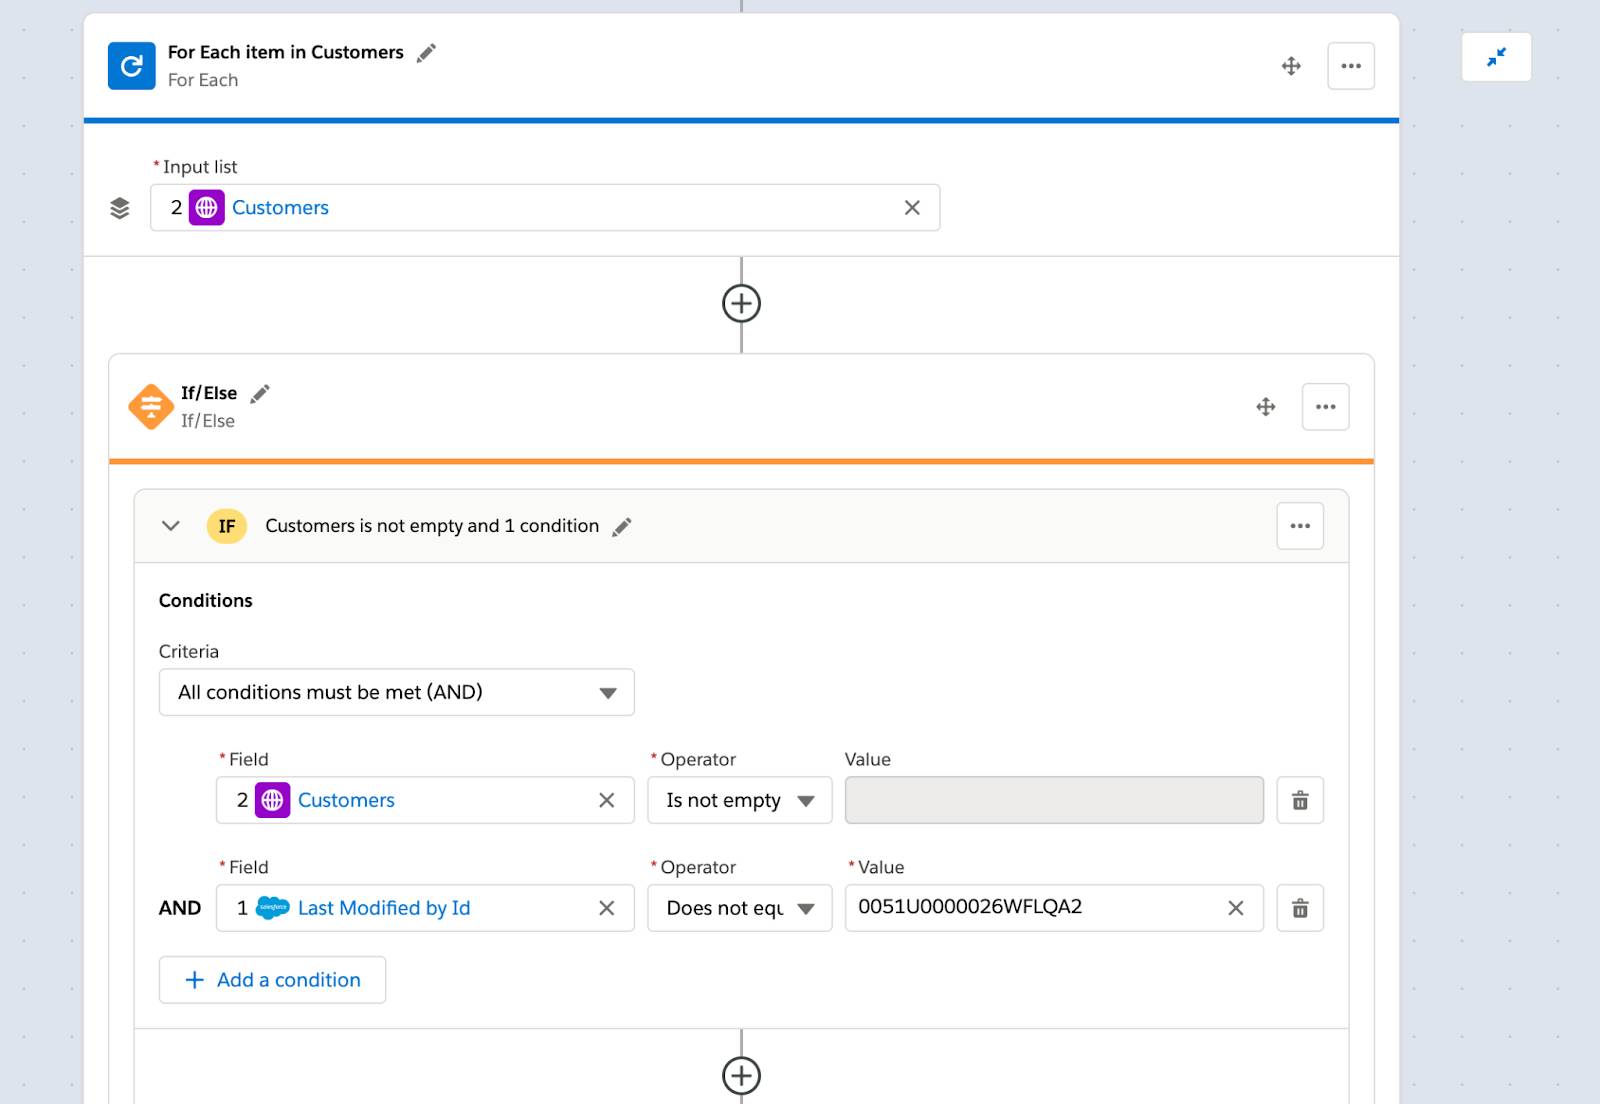
Task: Click the Last Modified by Id field
Action: pos(425,908)
